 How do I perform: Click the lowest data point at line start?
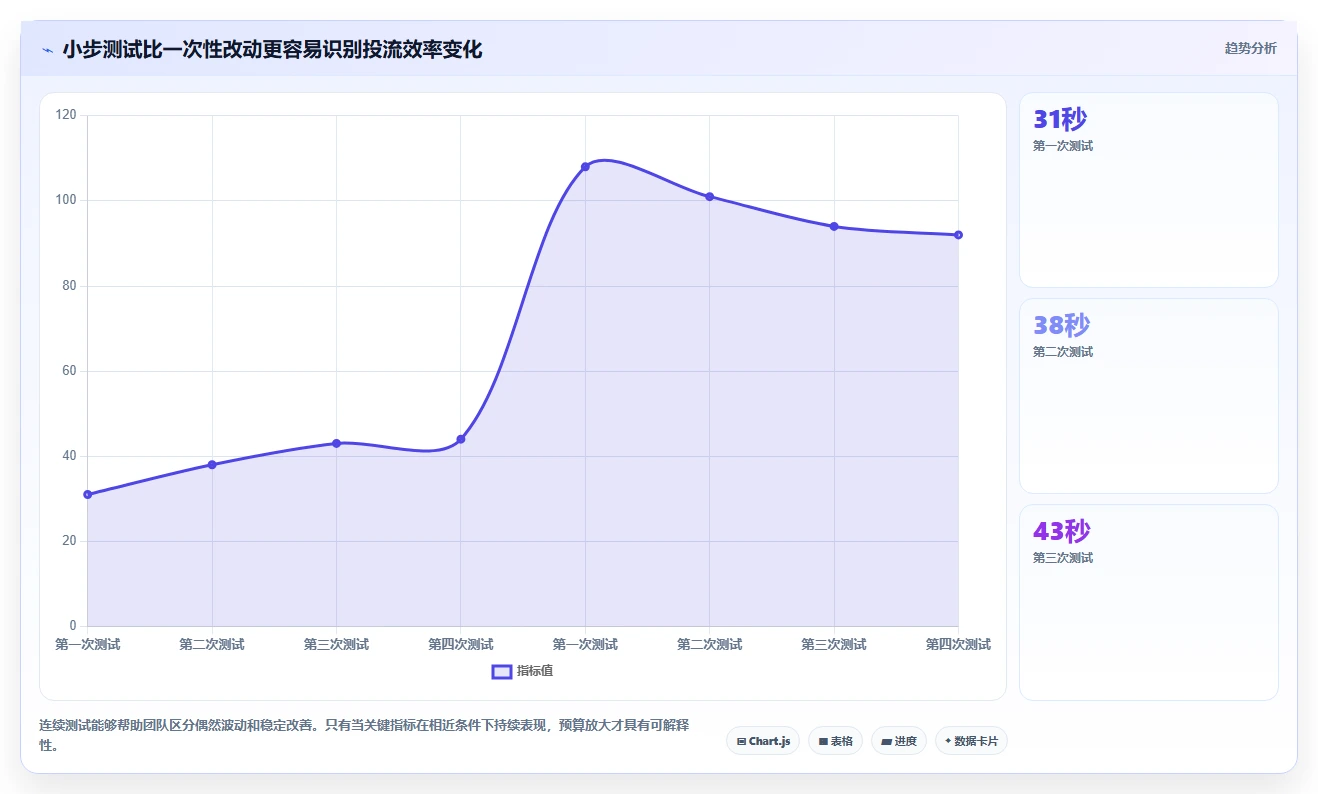(88, 494)
